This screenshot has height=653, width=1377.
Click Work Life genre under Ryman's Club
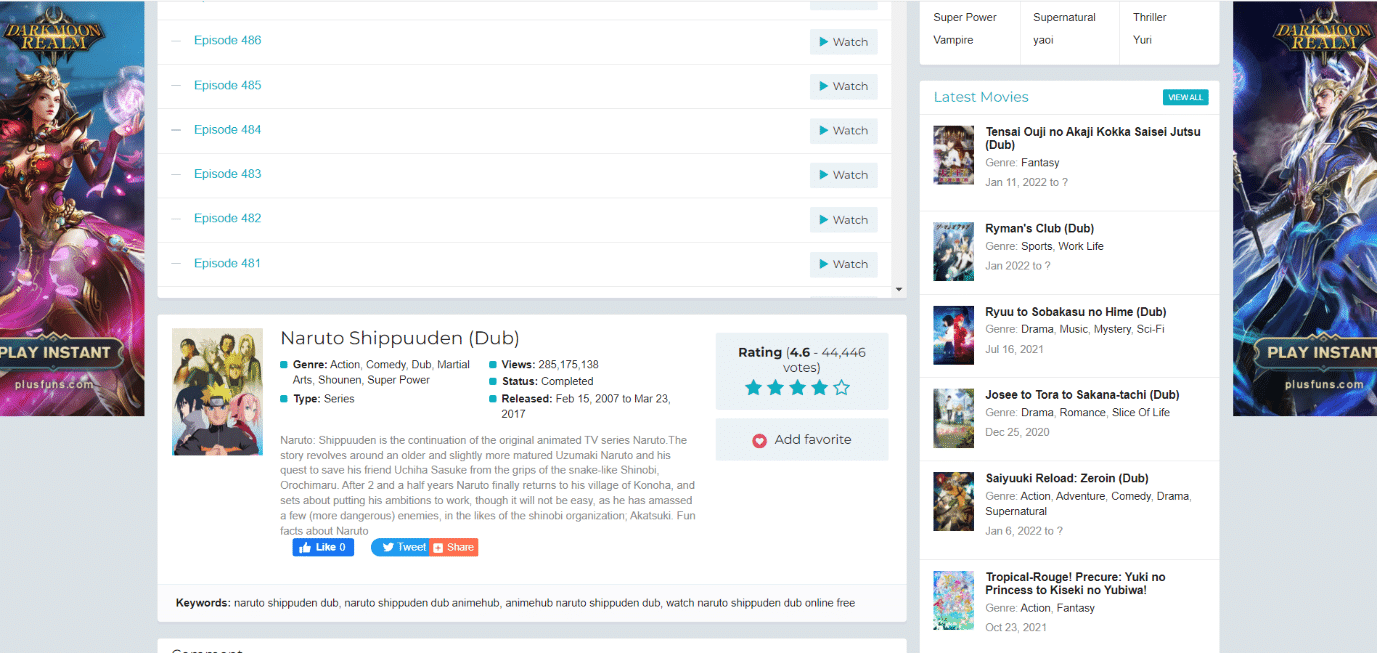[1081, 246]
